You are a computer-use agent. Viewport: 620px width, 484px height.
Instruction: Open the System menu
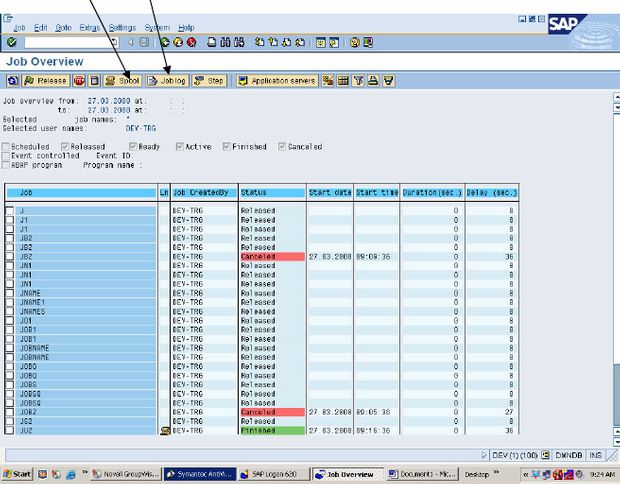click(x=157, y=28)
